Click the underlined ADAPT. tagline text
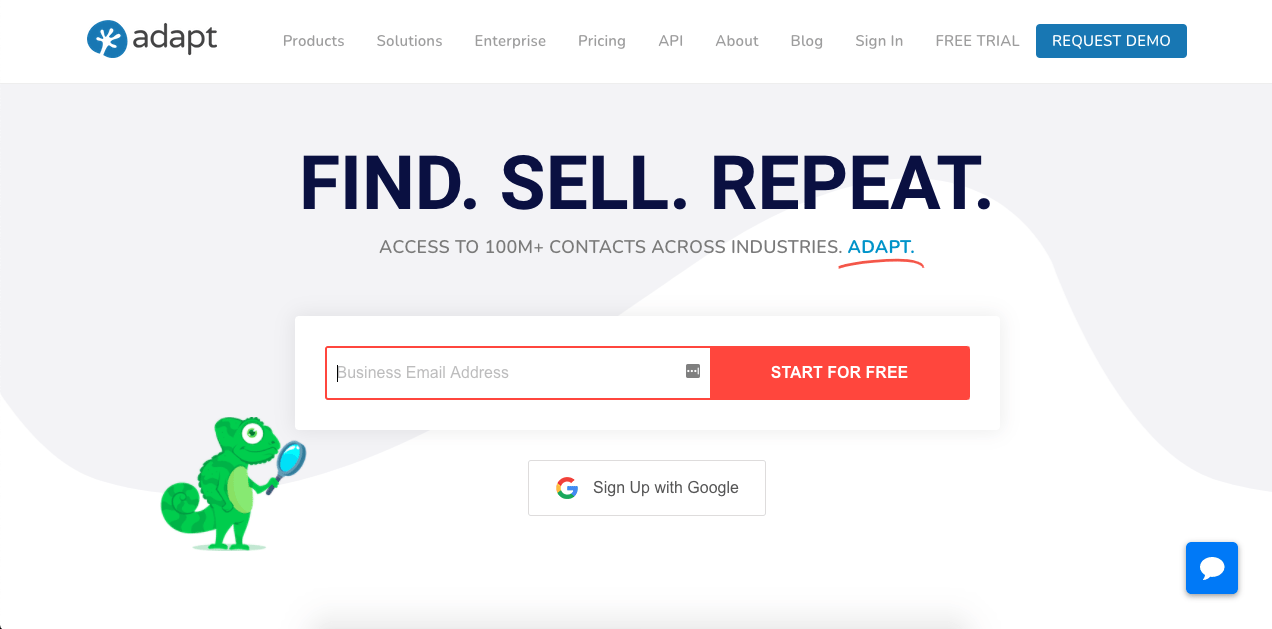This screenshot has width=1272, height=629. [x=881, y=247]
